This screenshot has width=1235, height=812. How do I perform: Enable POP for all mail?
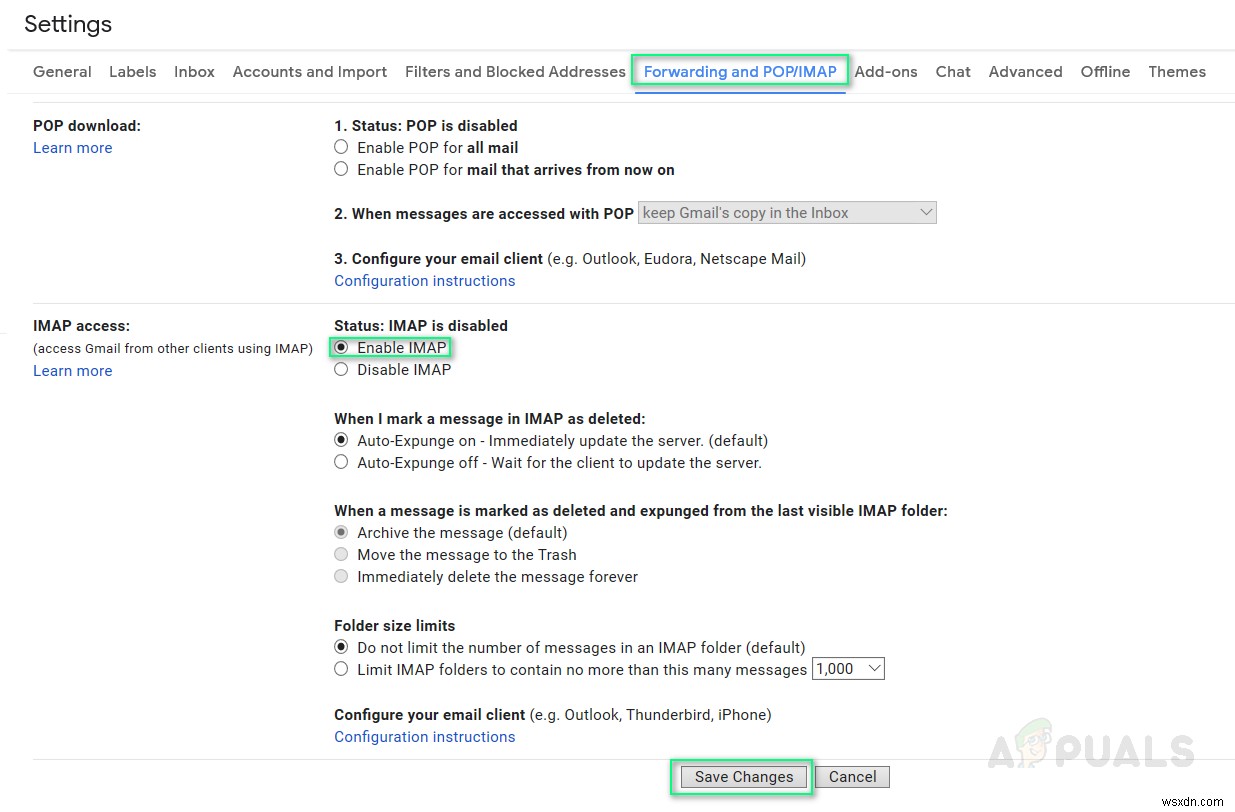pyautogui.click(x=341, y=147)
